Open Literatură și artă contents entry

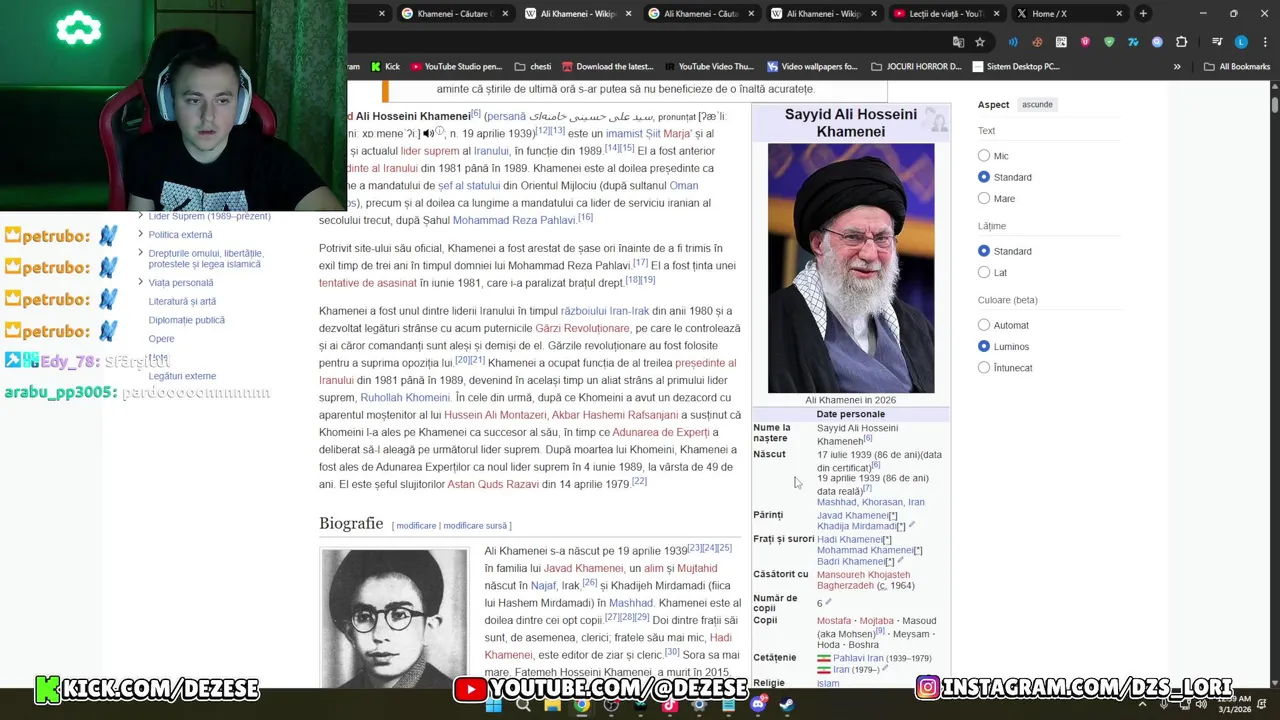(182, 301)
